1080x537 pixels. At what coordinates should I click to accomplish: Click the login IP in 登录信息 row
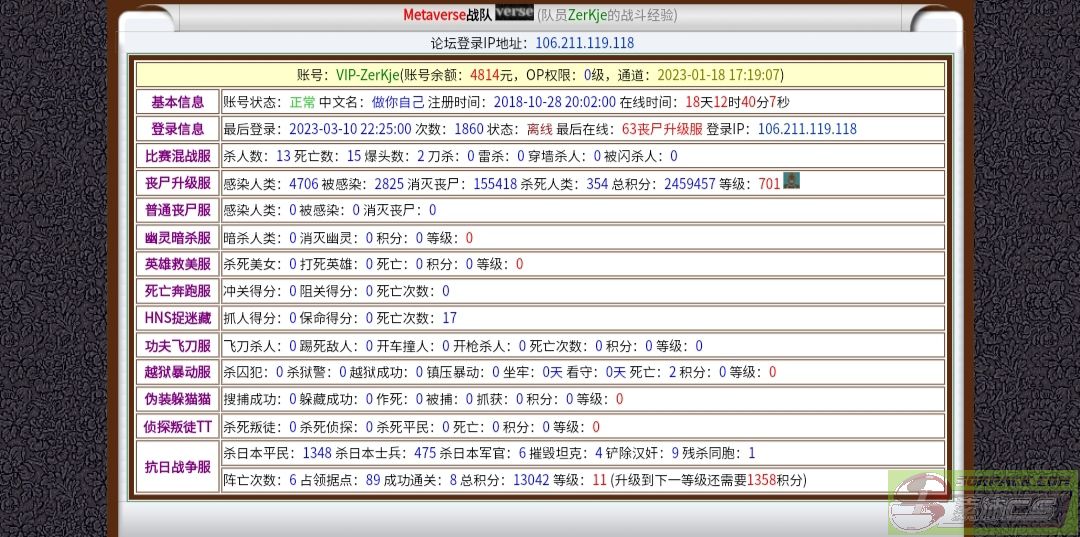point(807,129)
